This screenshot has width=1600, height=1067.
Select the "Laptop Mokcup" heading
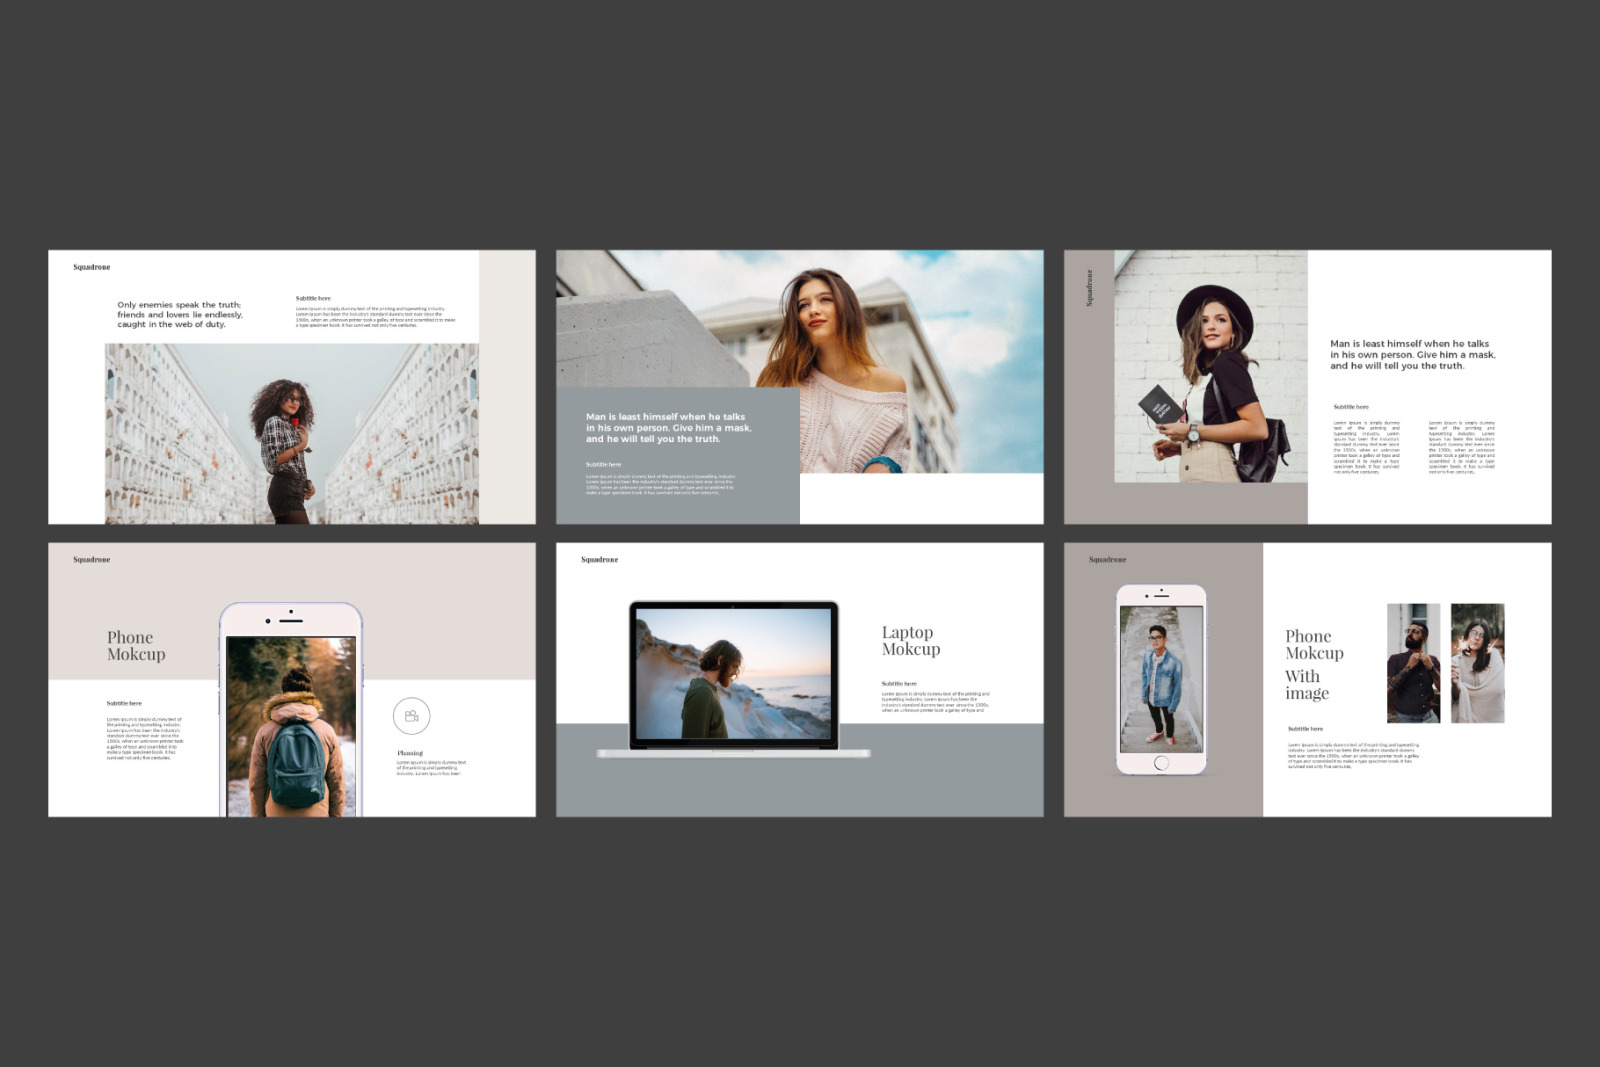[910, 641]
